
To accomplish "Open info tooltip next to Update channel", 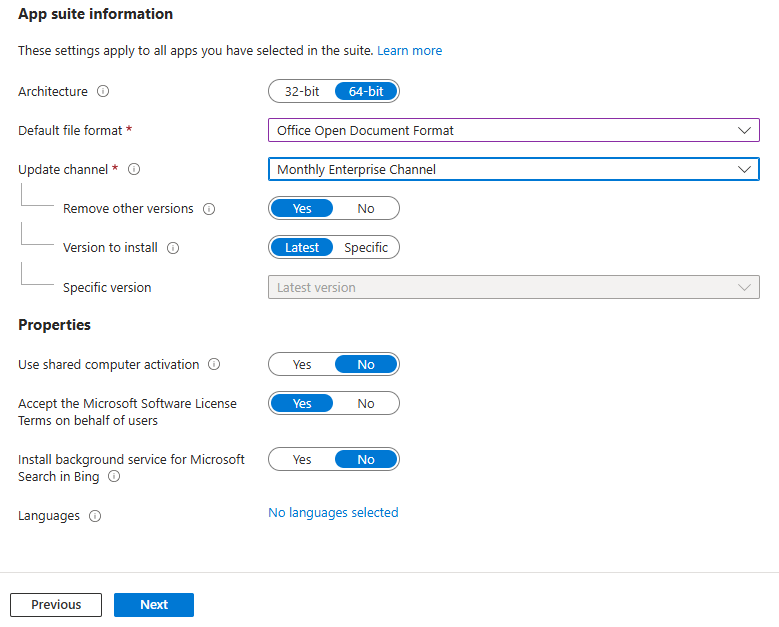I will tap(134, 169).
